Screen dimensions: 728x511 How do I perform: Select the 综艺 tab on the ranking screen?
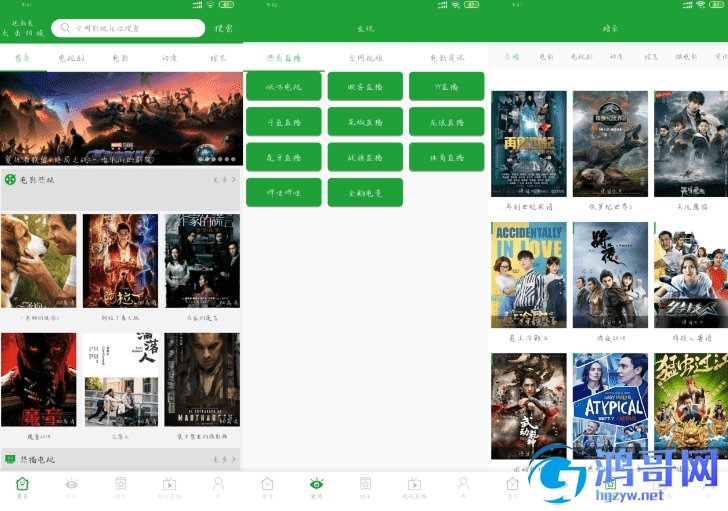click(651, 57)
